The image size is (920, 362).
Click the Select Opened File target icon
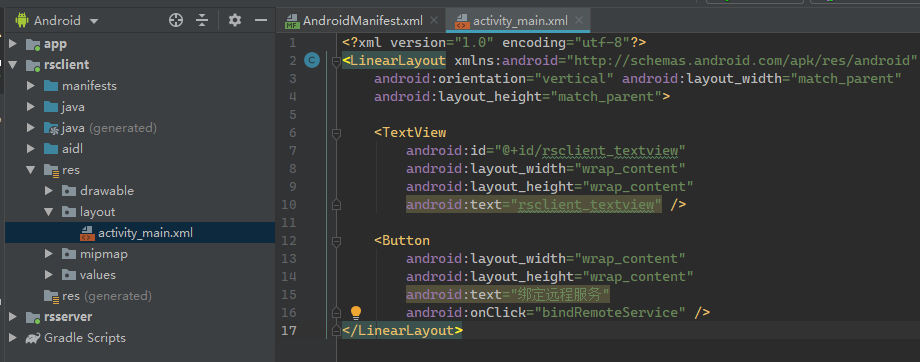click(175, 21)
